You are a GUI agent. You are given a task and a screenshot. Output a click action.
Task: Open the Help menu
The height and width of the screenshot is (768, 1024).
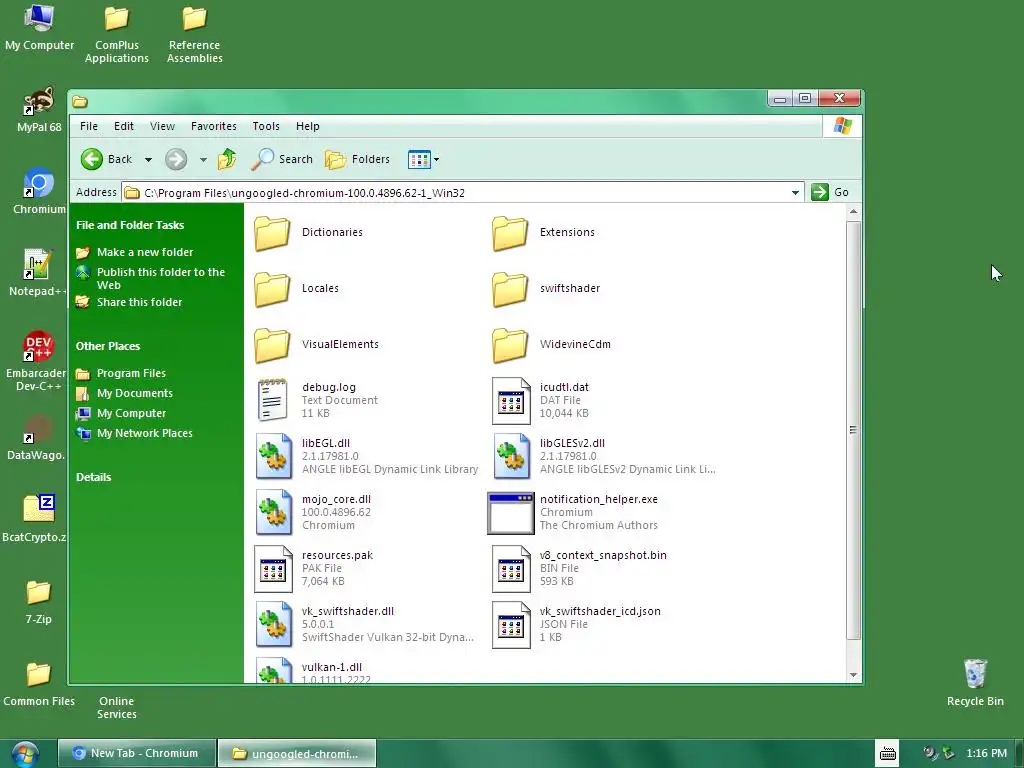308,126
